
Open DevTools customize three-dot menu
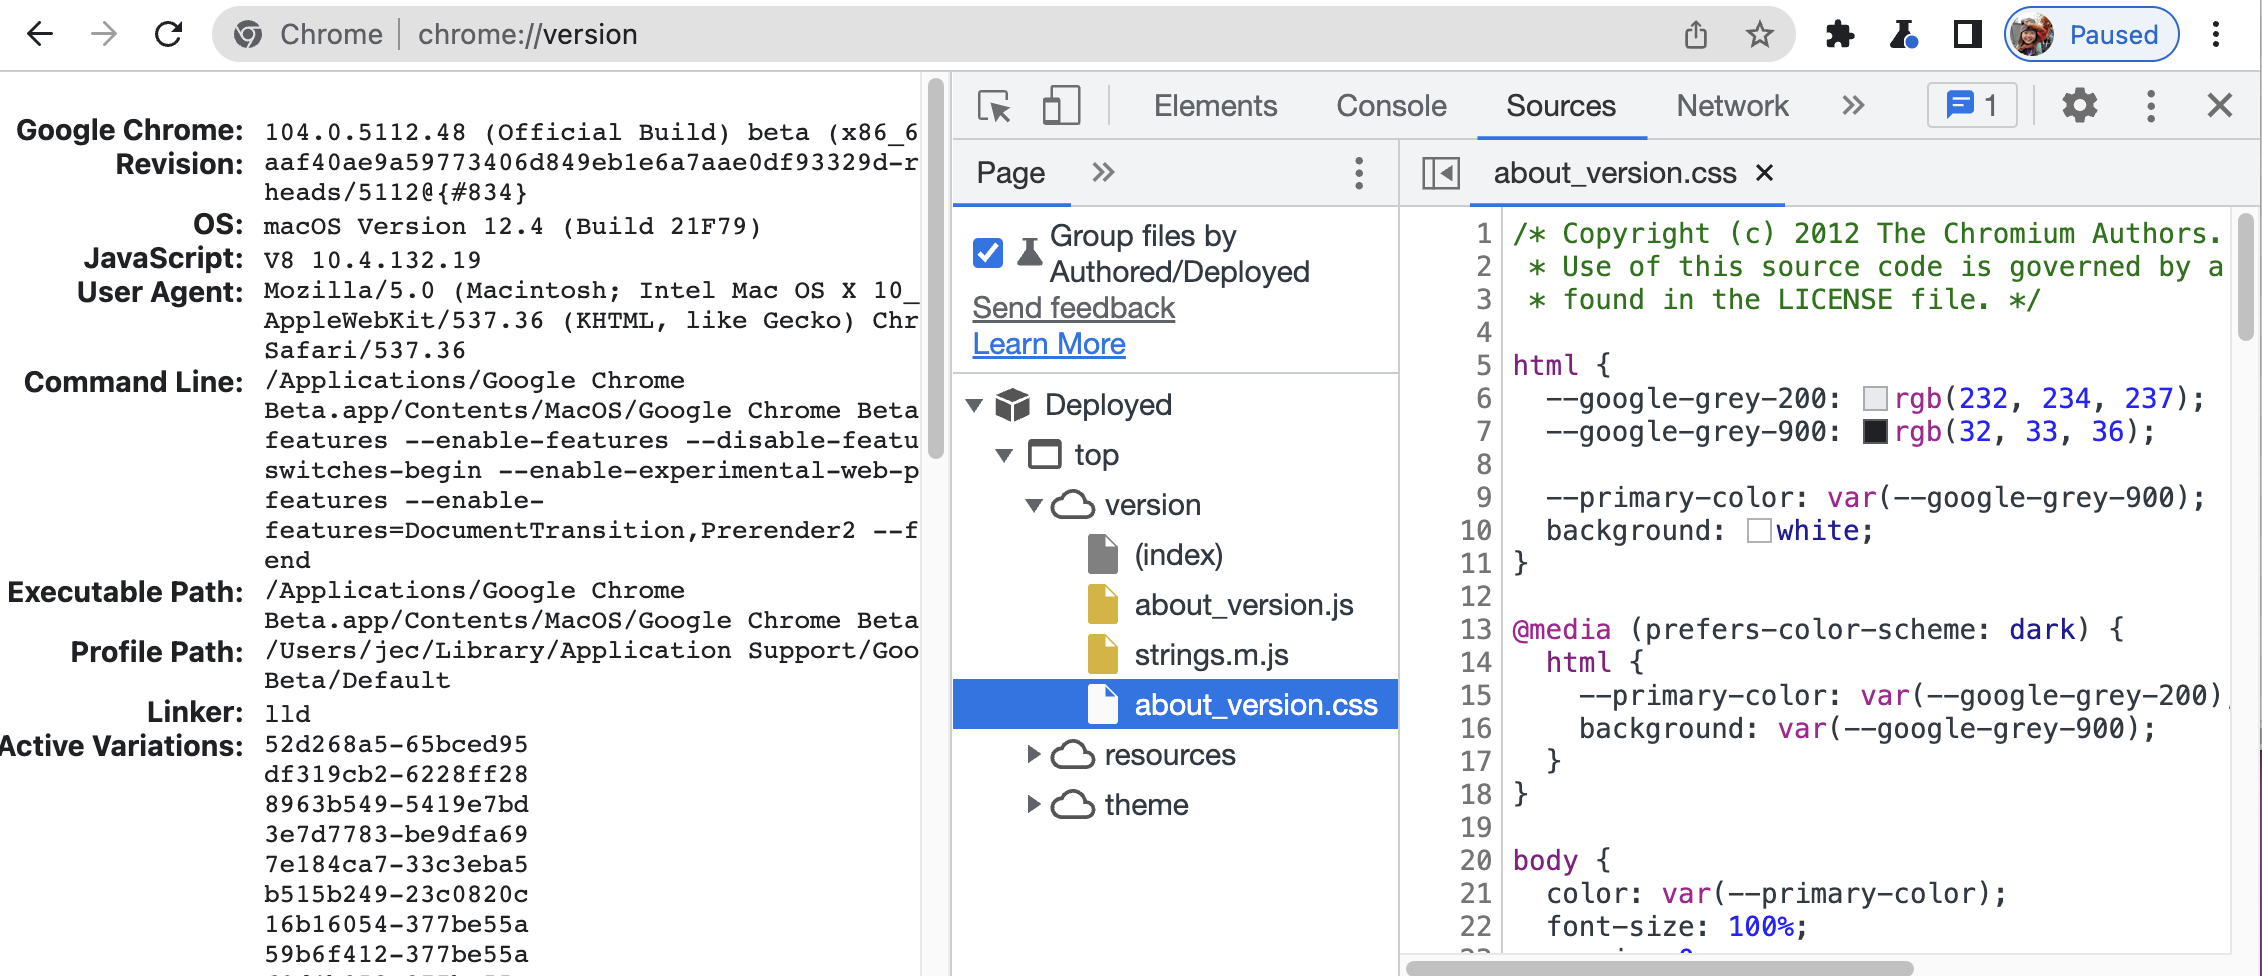pyautogui.click(x=2151, y=105)
